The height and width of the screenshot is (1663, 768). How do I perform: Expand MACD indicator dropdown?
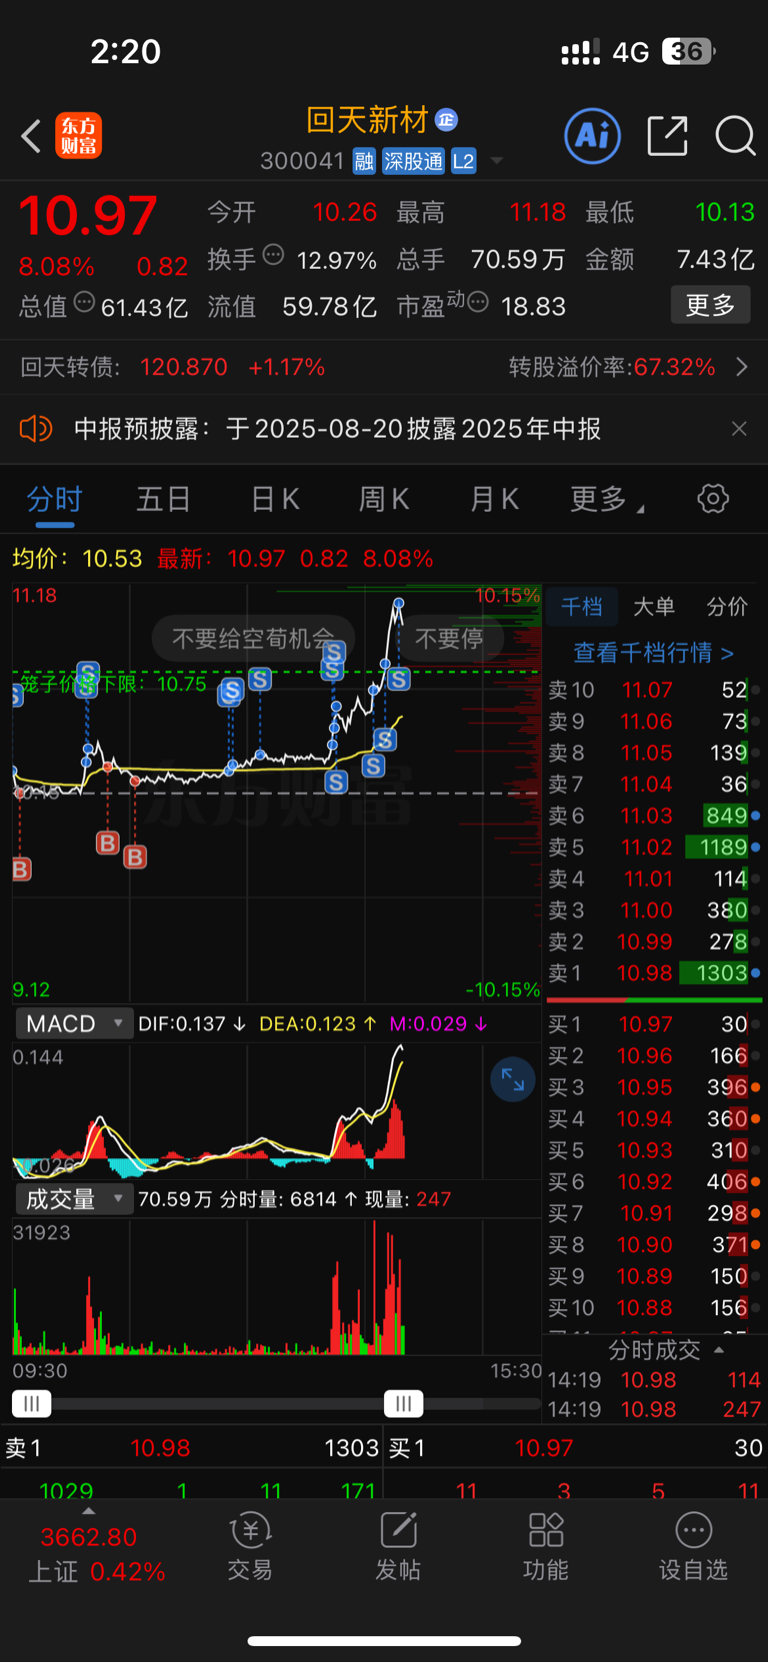73,1024
